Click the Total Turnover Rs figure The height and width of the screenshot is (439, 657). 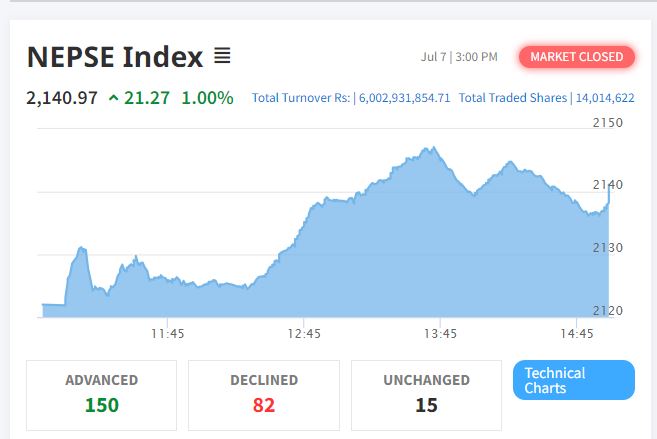[351, 98]
